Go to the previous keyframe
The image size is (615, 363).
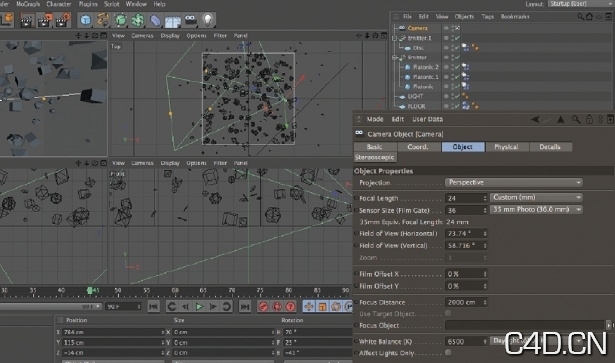click(x=171, y=307)
